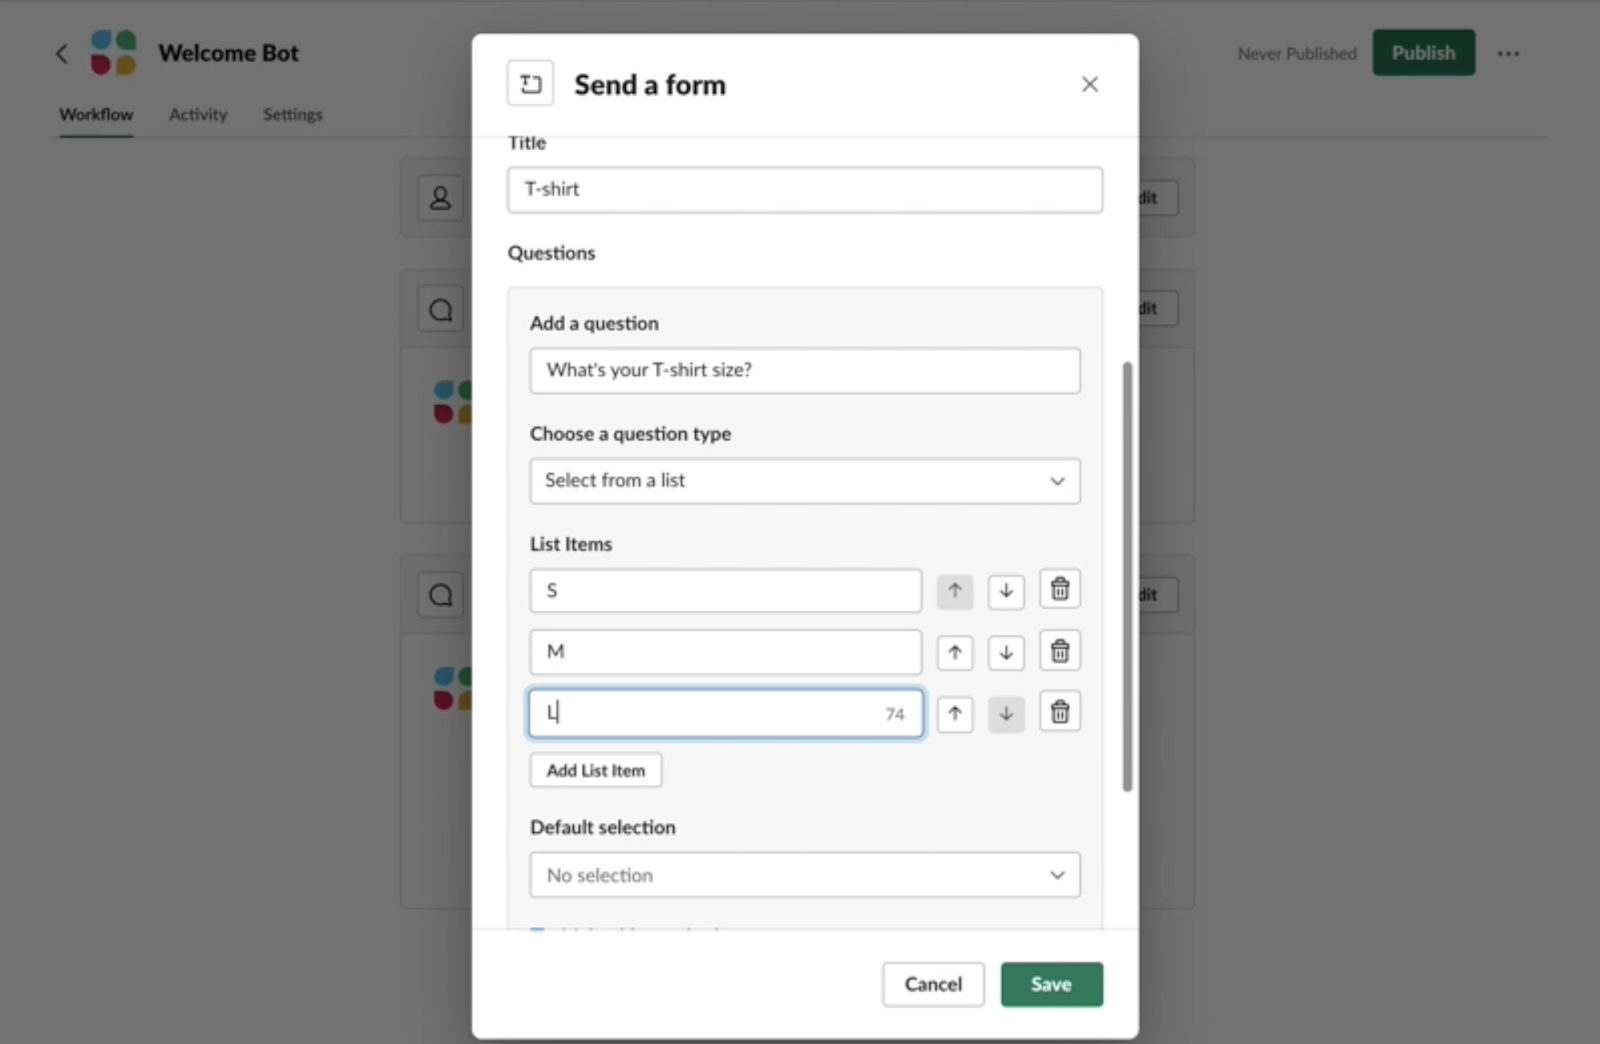
Task: Switch to the Activity tab
Action: click(x=198, y=115)
